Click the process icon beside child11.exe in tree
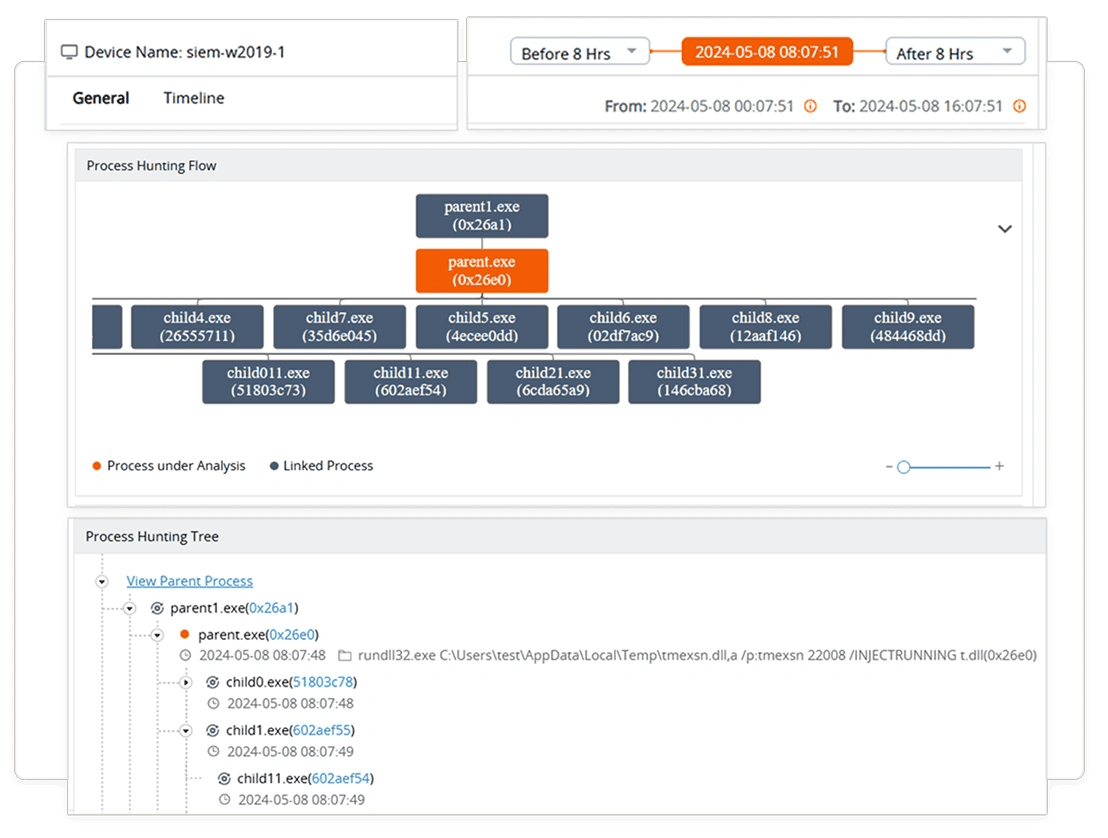The height and width of the screenshot is (838, 1108). coord(224,778)
